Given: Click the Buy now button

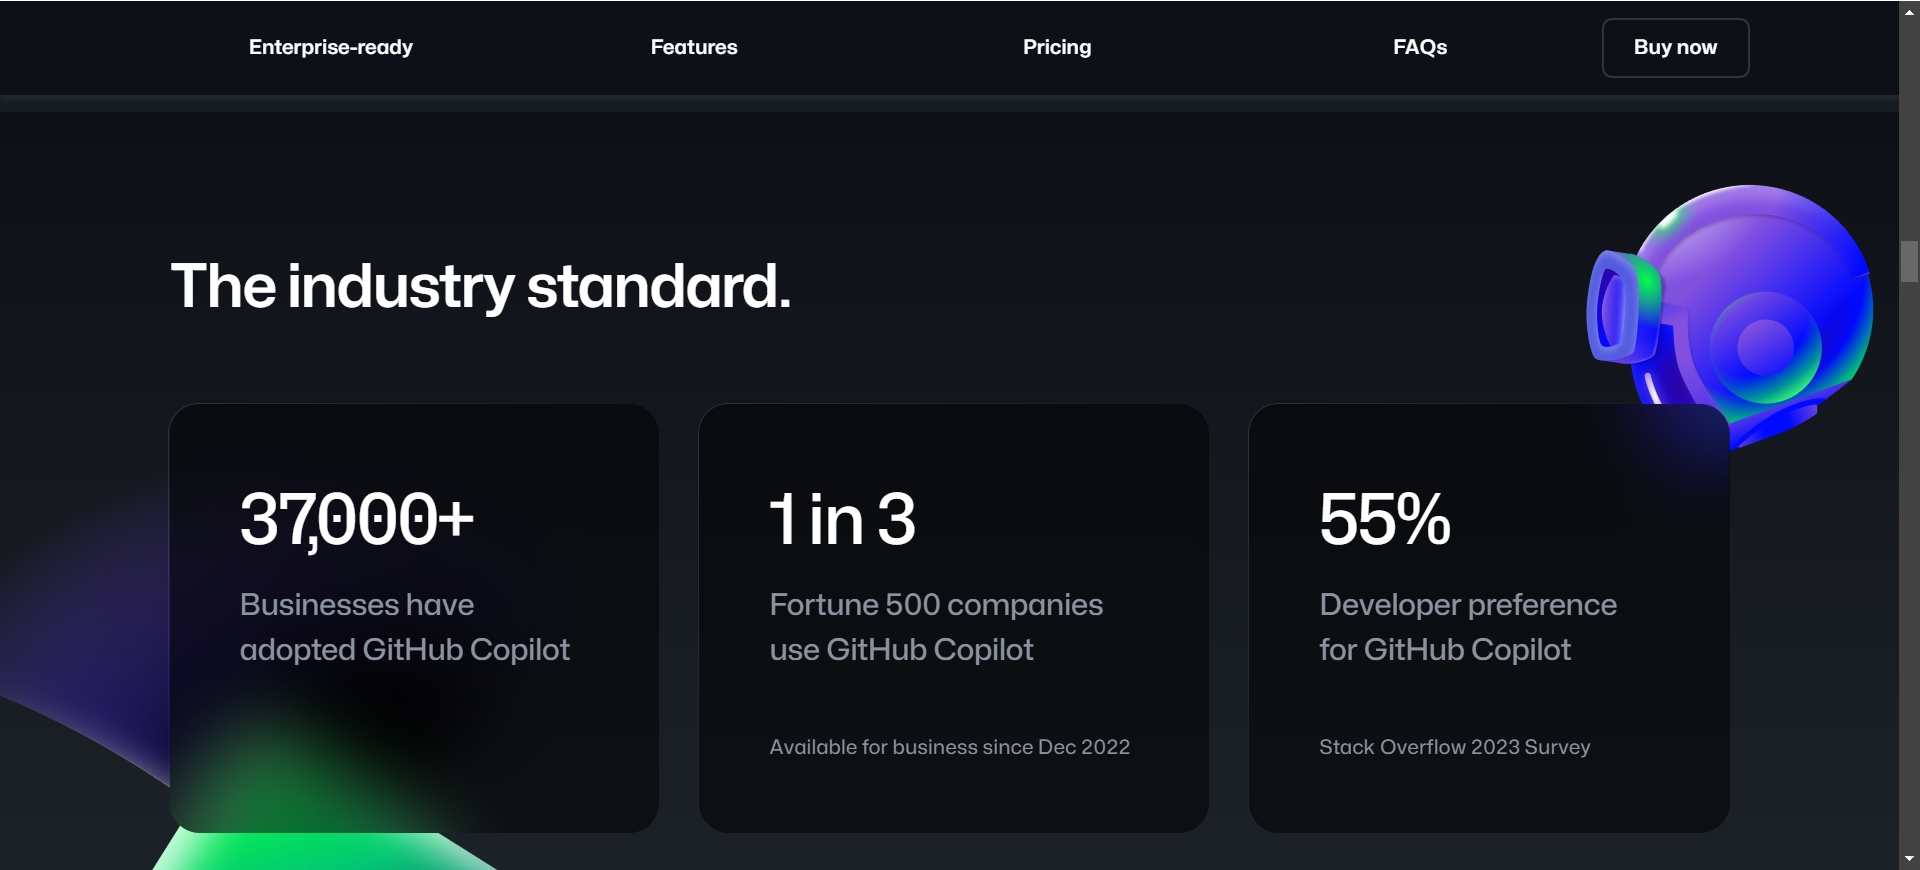Looking at the screenshot, I should [x=1676, y=48].
